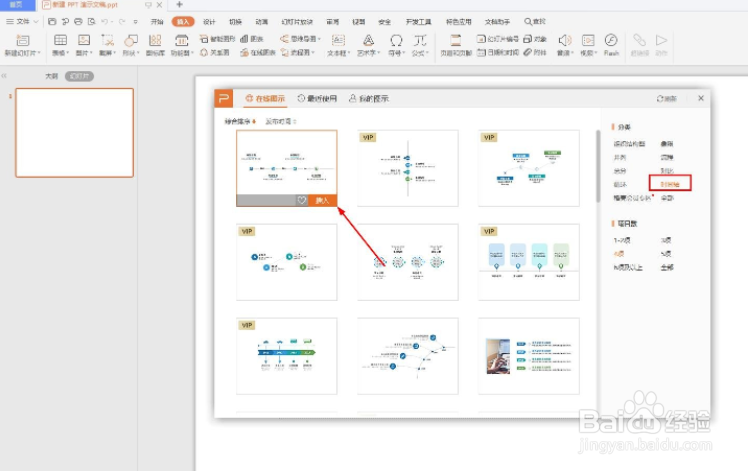Image resolution: width=754 pixels, height=471 pixels.
Task: Open the icon library tool
Action: click(155, 40)
